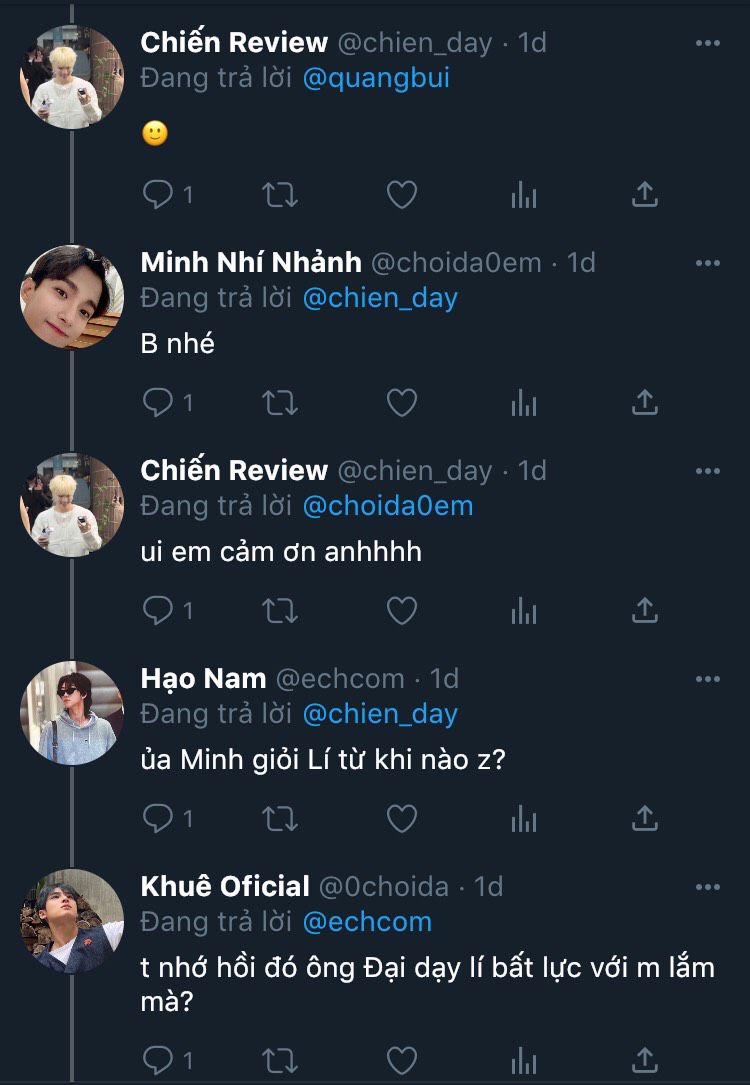This screenshot has width=750, height=1085.
Task: Reply to Hạo Nam's question tweet
Action: [x=158, y=819]
